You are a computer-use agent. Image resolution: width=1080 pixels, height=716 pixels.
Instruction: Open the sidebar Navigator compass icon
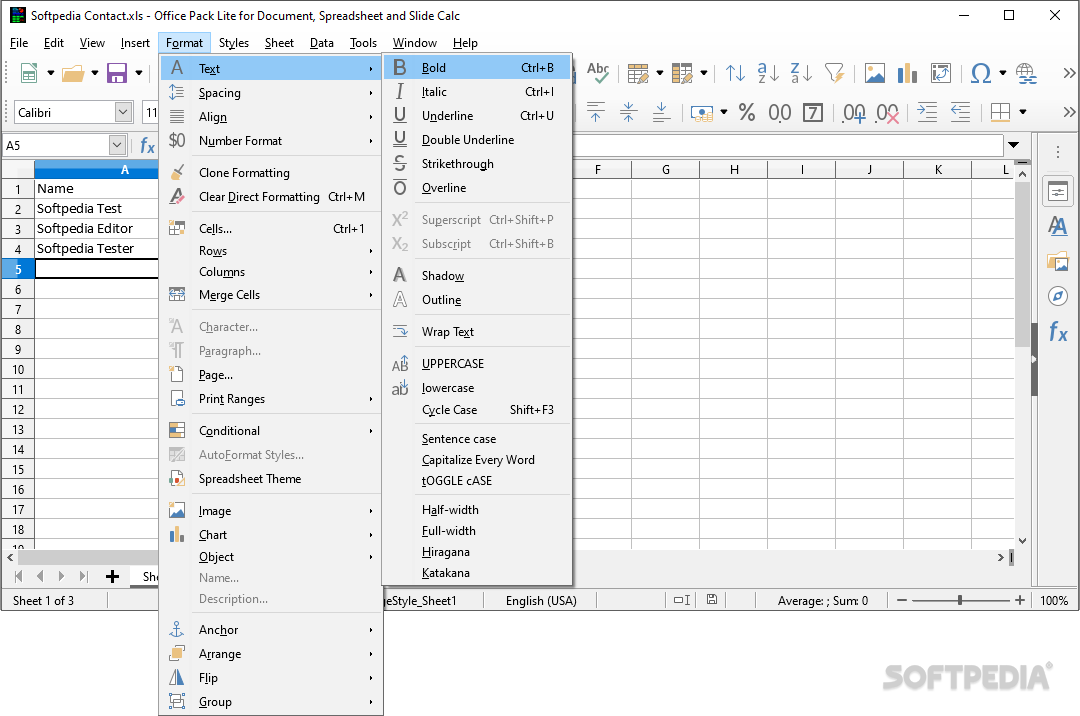pos(1058,296)
